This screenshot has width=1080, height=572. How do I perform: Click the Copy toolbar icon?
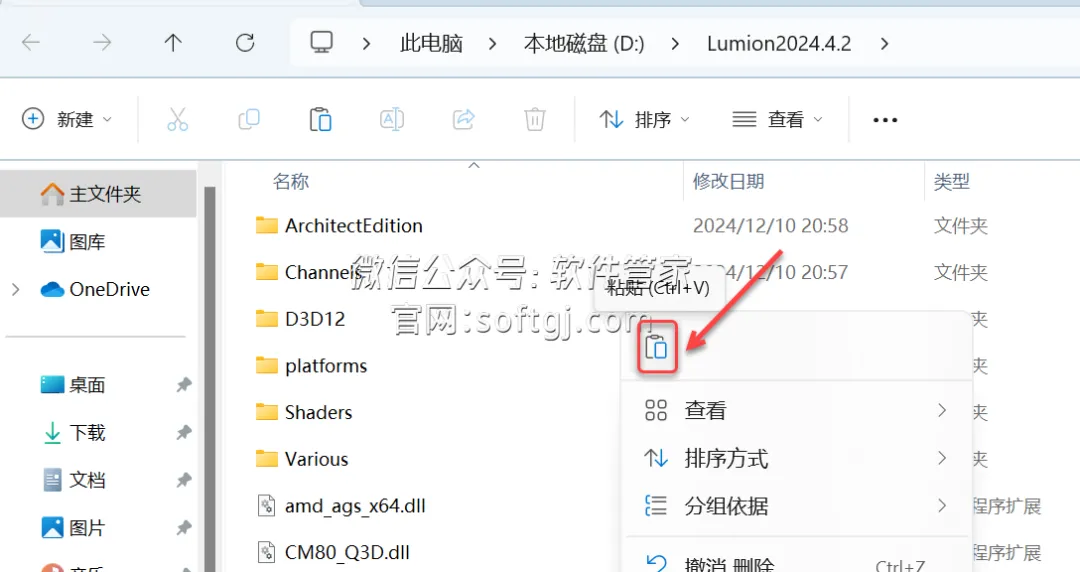pos(249,119)
